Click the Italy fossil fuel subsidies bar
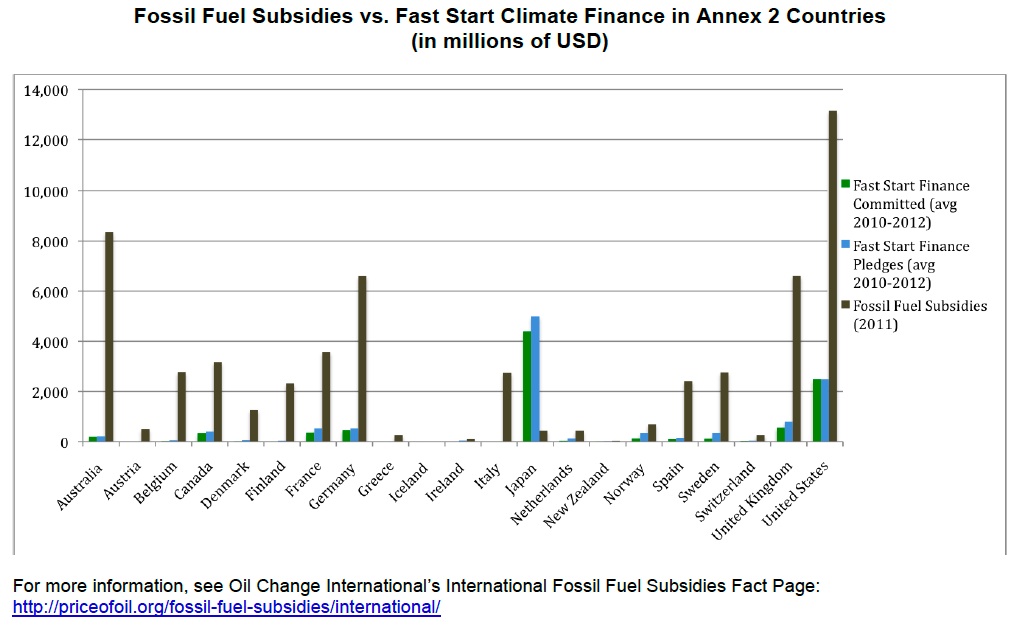Viewport: 1012px width, 628px height. [507, 407]
